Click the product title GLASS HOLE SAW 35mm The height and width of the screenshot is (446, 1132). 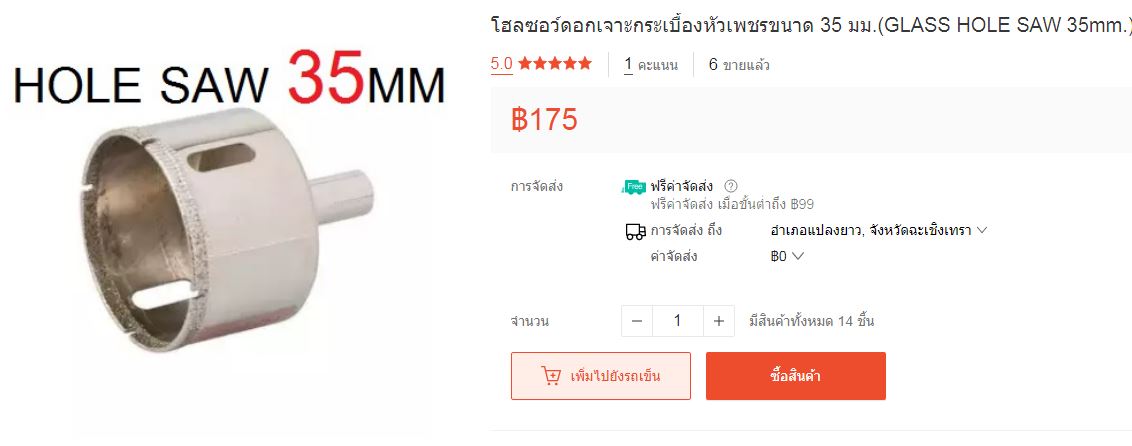pyautogui.click(x=809, y=26)
